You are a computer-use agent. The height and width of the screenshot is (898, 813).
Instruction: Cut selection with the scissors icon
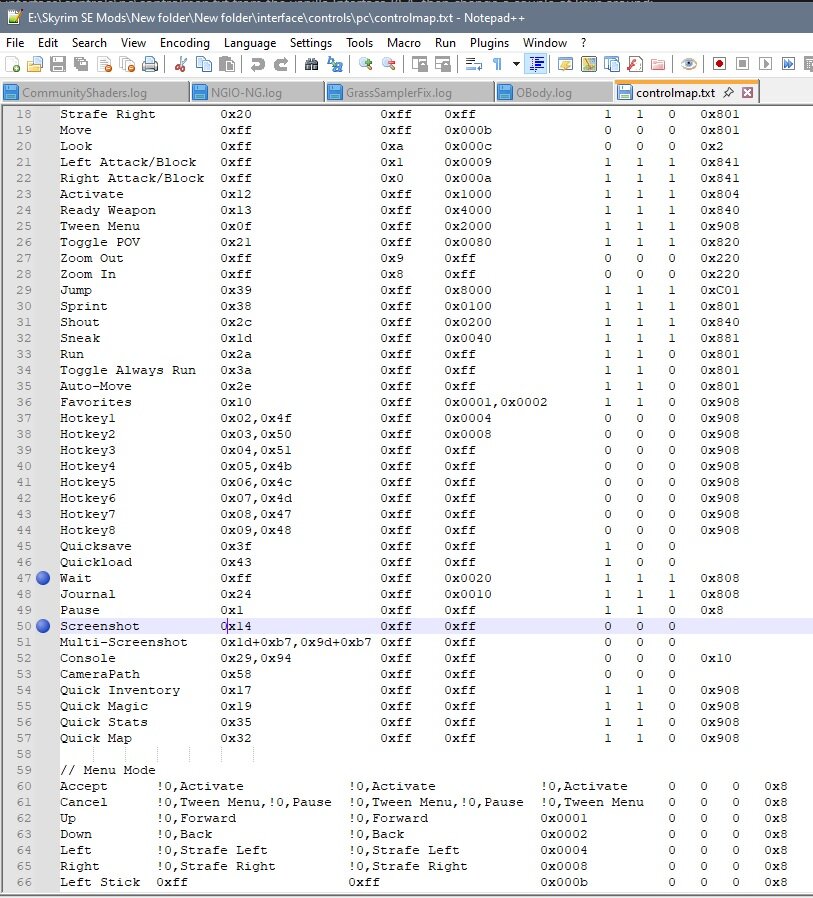click(181, 64)
